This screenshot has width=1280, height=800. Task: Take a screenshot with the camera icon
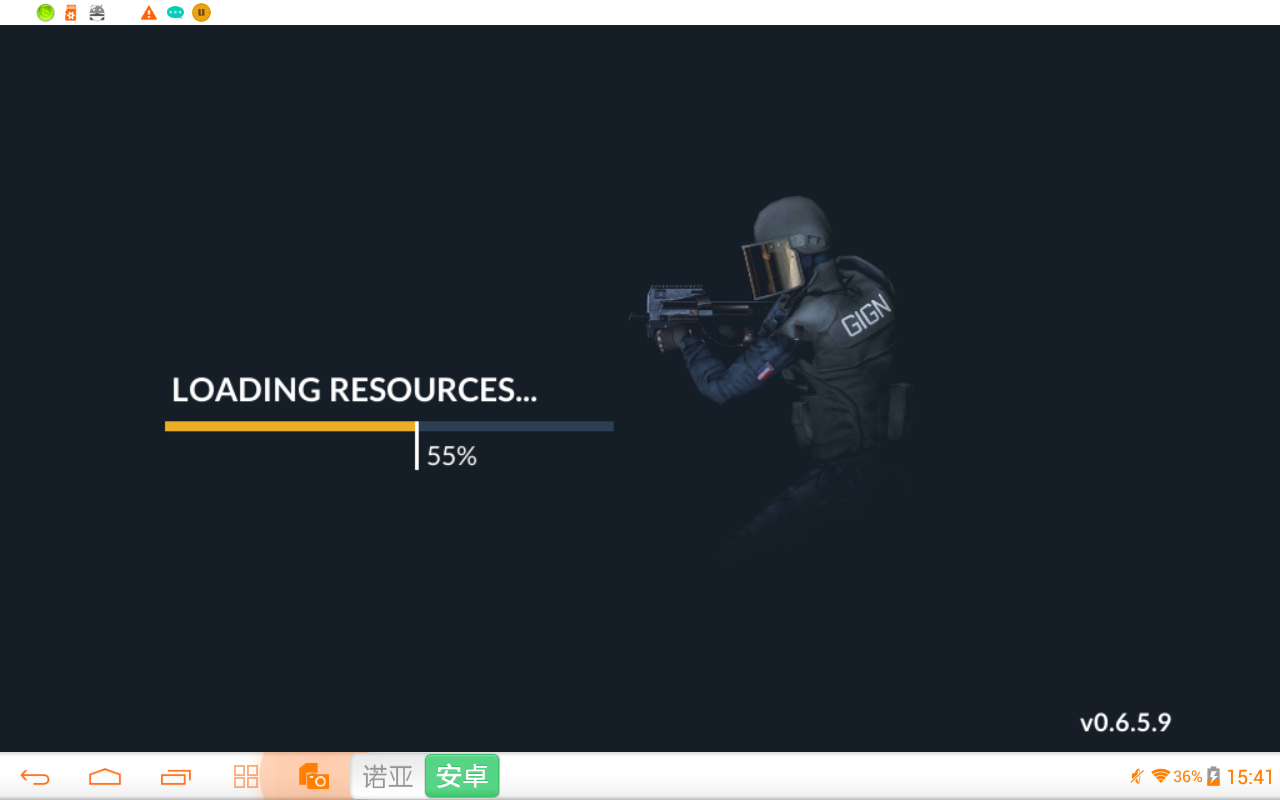point(314,776)
